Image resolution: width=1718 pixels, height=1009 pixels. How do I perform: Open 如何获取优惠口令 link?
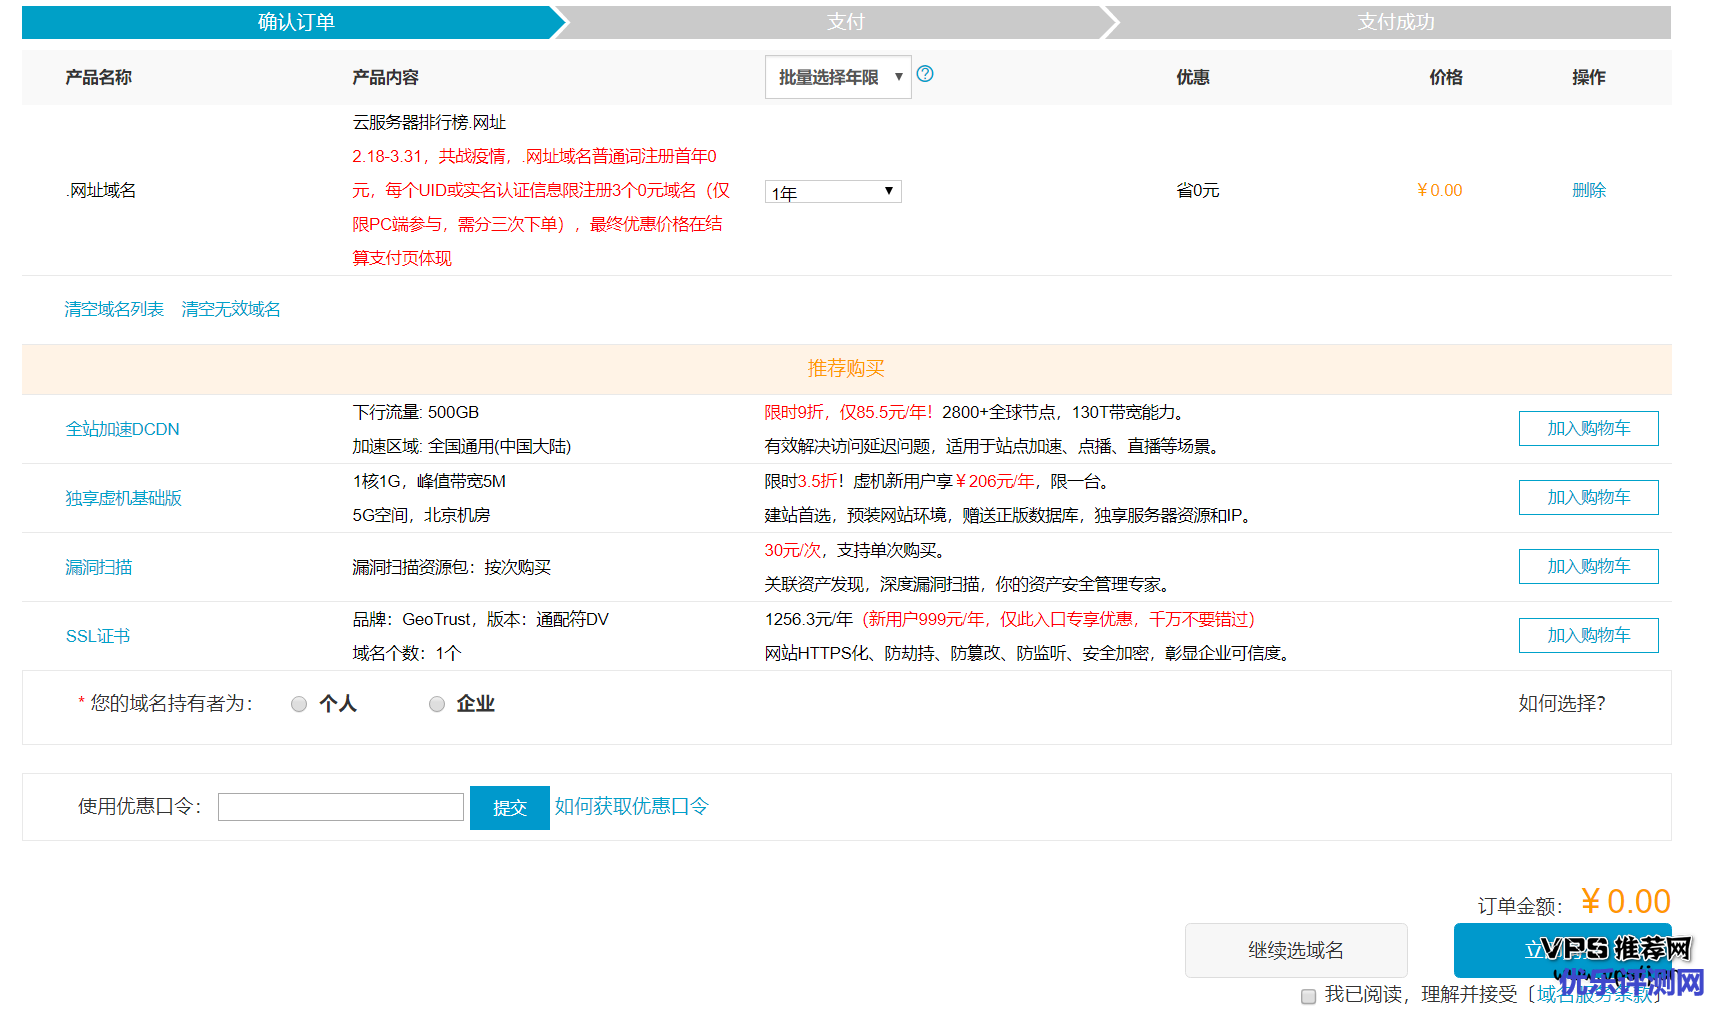[631, 806]
